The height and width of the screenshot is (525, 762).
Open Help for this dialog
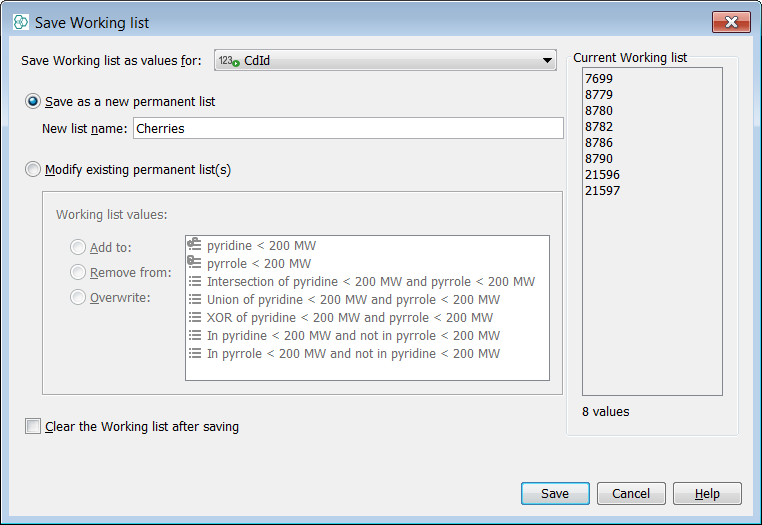coord(707,493)
